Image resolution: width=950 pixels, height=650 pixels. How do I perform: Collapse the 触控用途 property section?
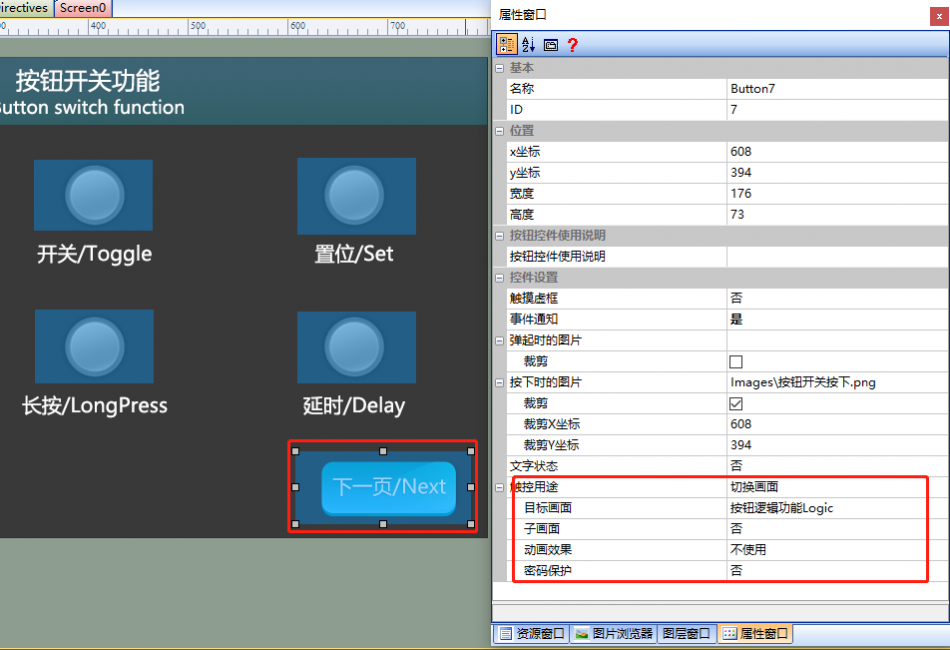click(500, 487)
